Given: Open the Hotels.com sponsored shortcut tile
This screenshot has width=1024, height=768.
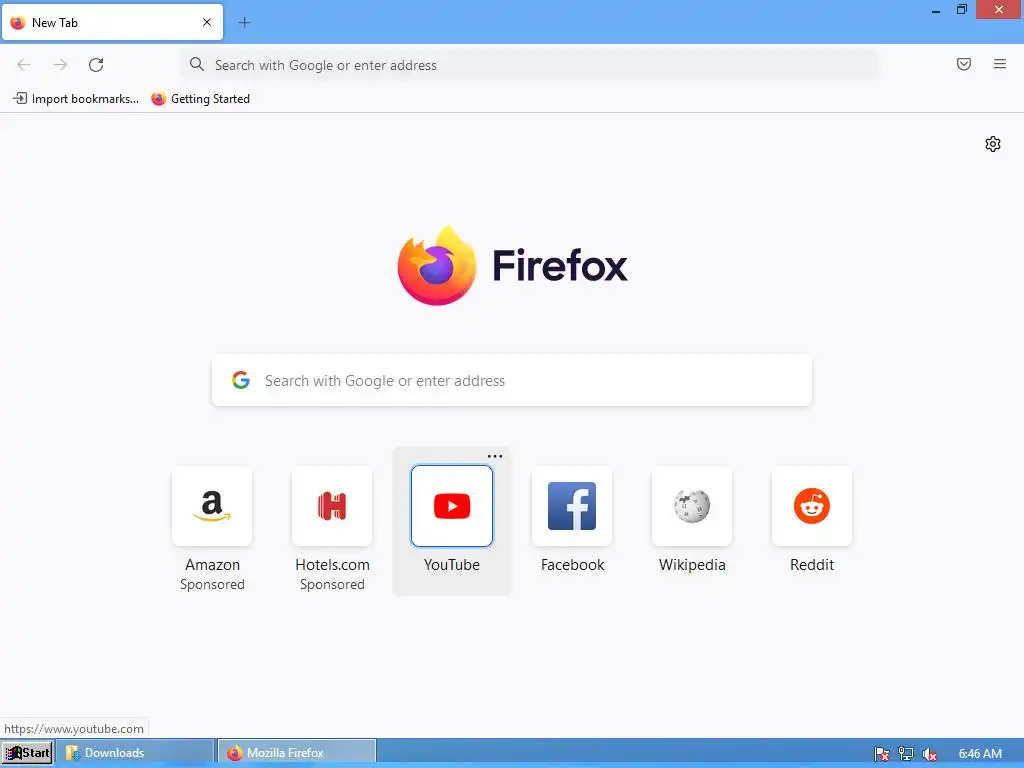Looking at the screenshot, I should point(332,506).
